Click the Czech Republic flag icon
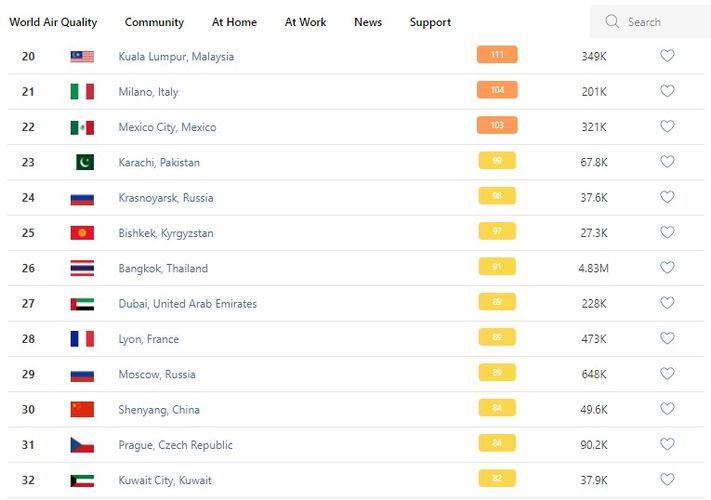This screenshot has width=711, height=500. 82,445
